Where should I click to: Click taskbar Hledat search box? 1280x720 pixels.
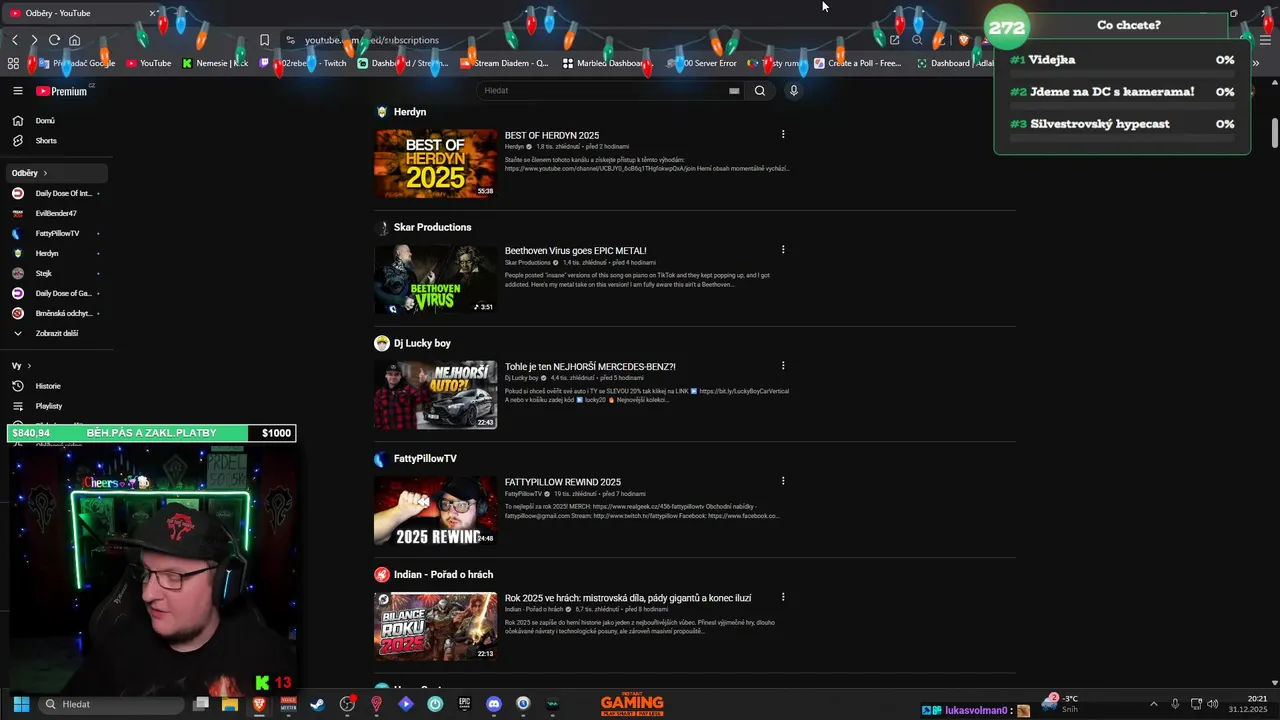pyautogui.click(x=112, y=704)
